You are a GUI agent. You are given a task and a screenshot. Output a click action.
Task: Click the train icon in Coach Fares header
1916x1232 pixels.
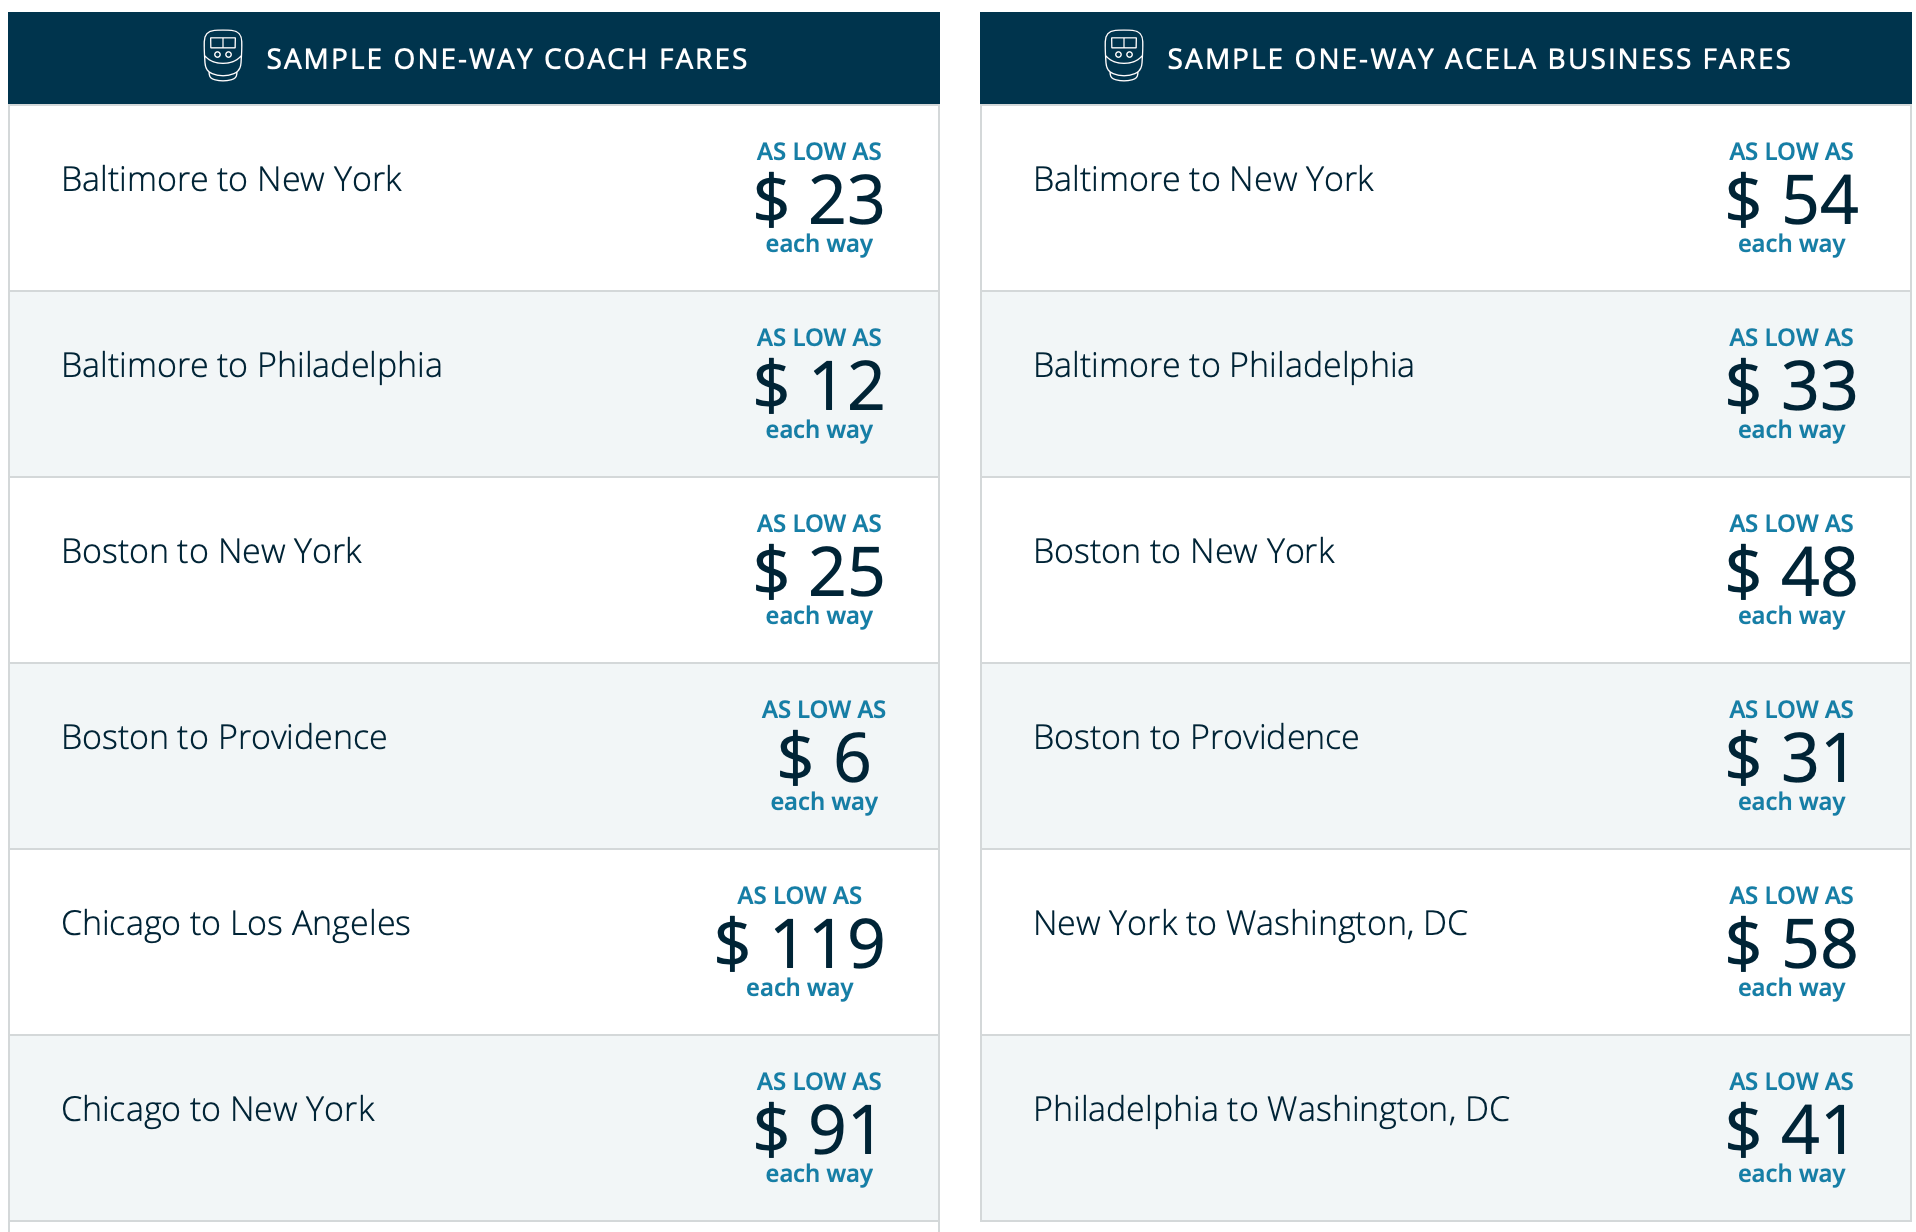coord(222,56)
